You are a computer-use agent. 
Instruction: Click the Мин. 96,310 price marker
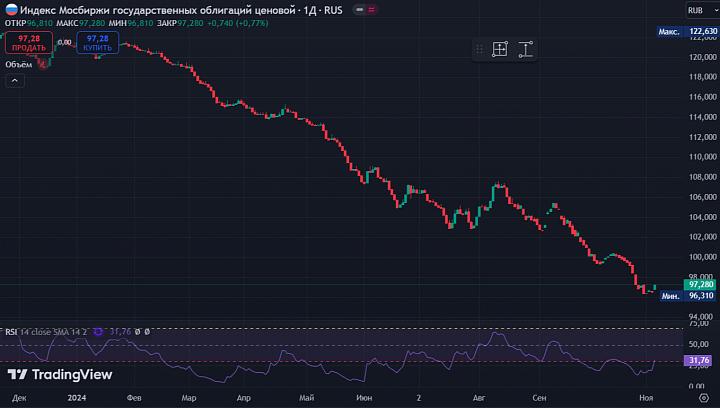click(687, 296)
